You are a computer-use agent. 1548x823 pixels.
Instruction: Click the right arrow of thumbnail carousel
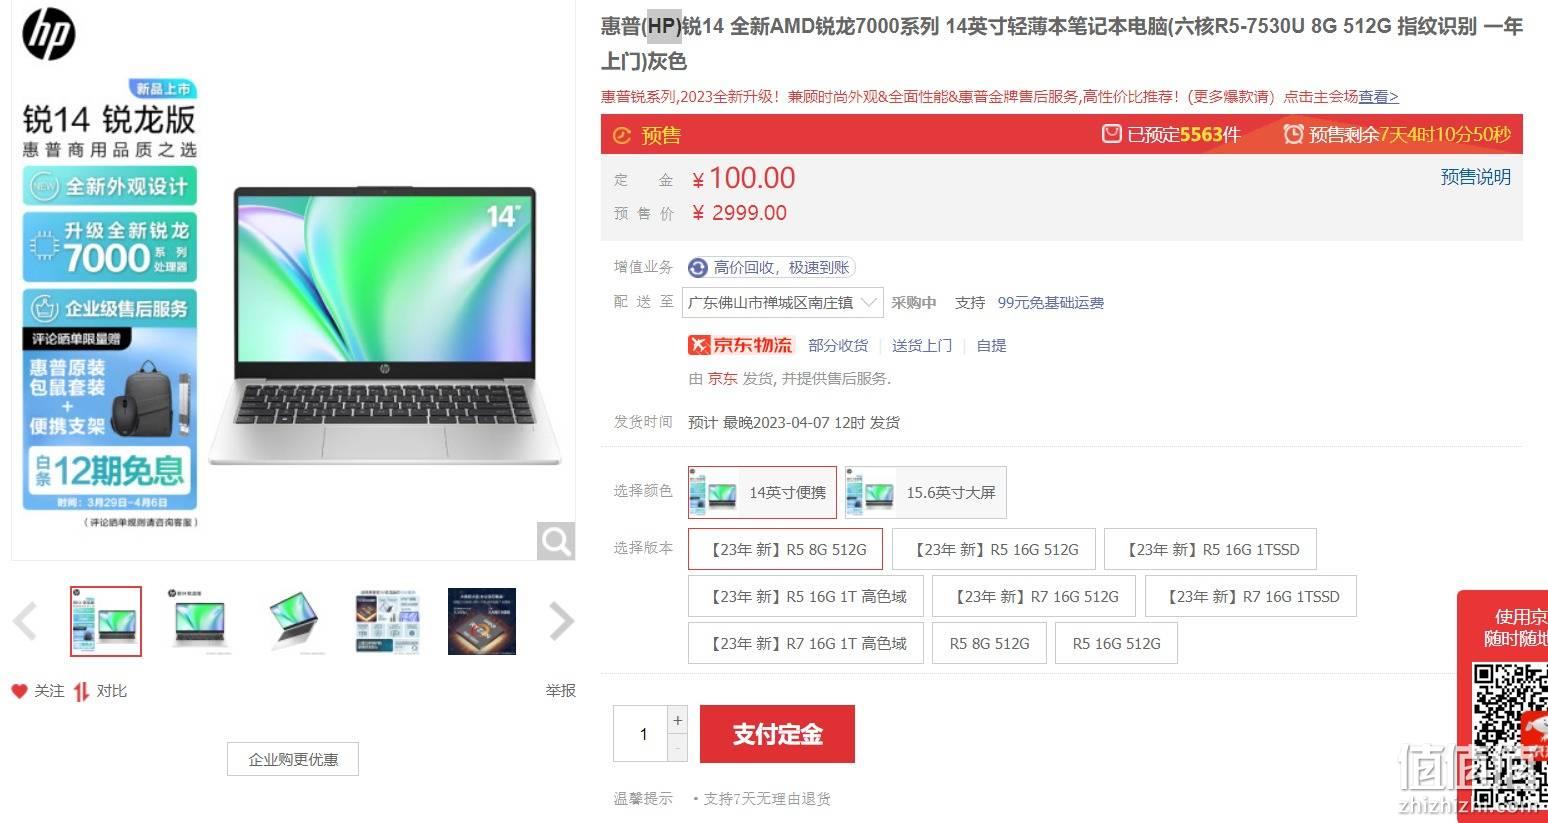pos(562,621)
